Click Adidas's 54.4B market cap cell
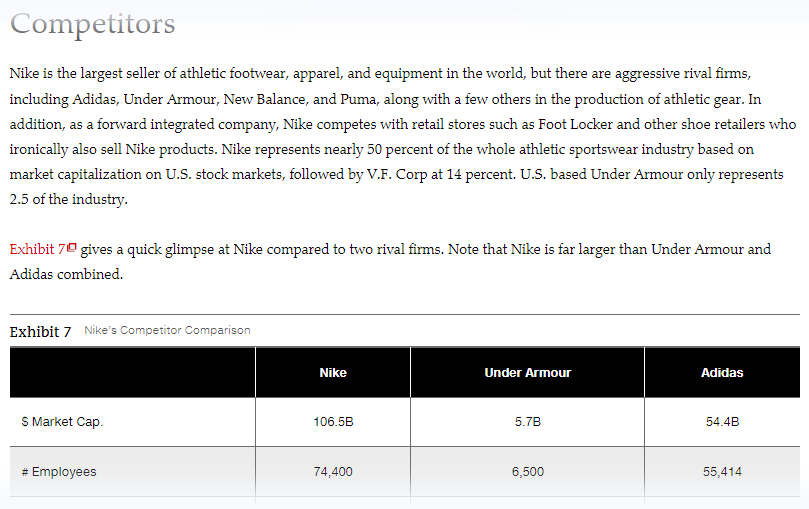 tap(722, 422)
